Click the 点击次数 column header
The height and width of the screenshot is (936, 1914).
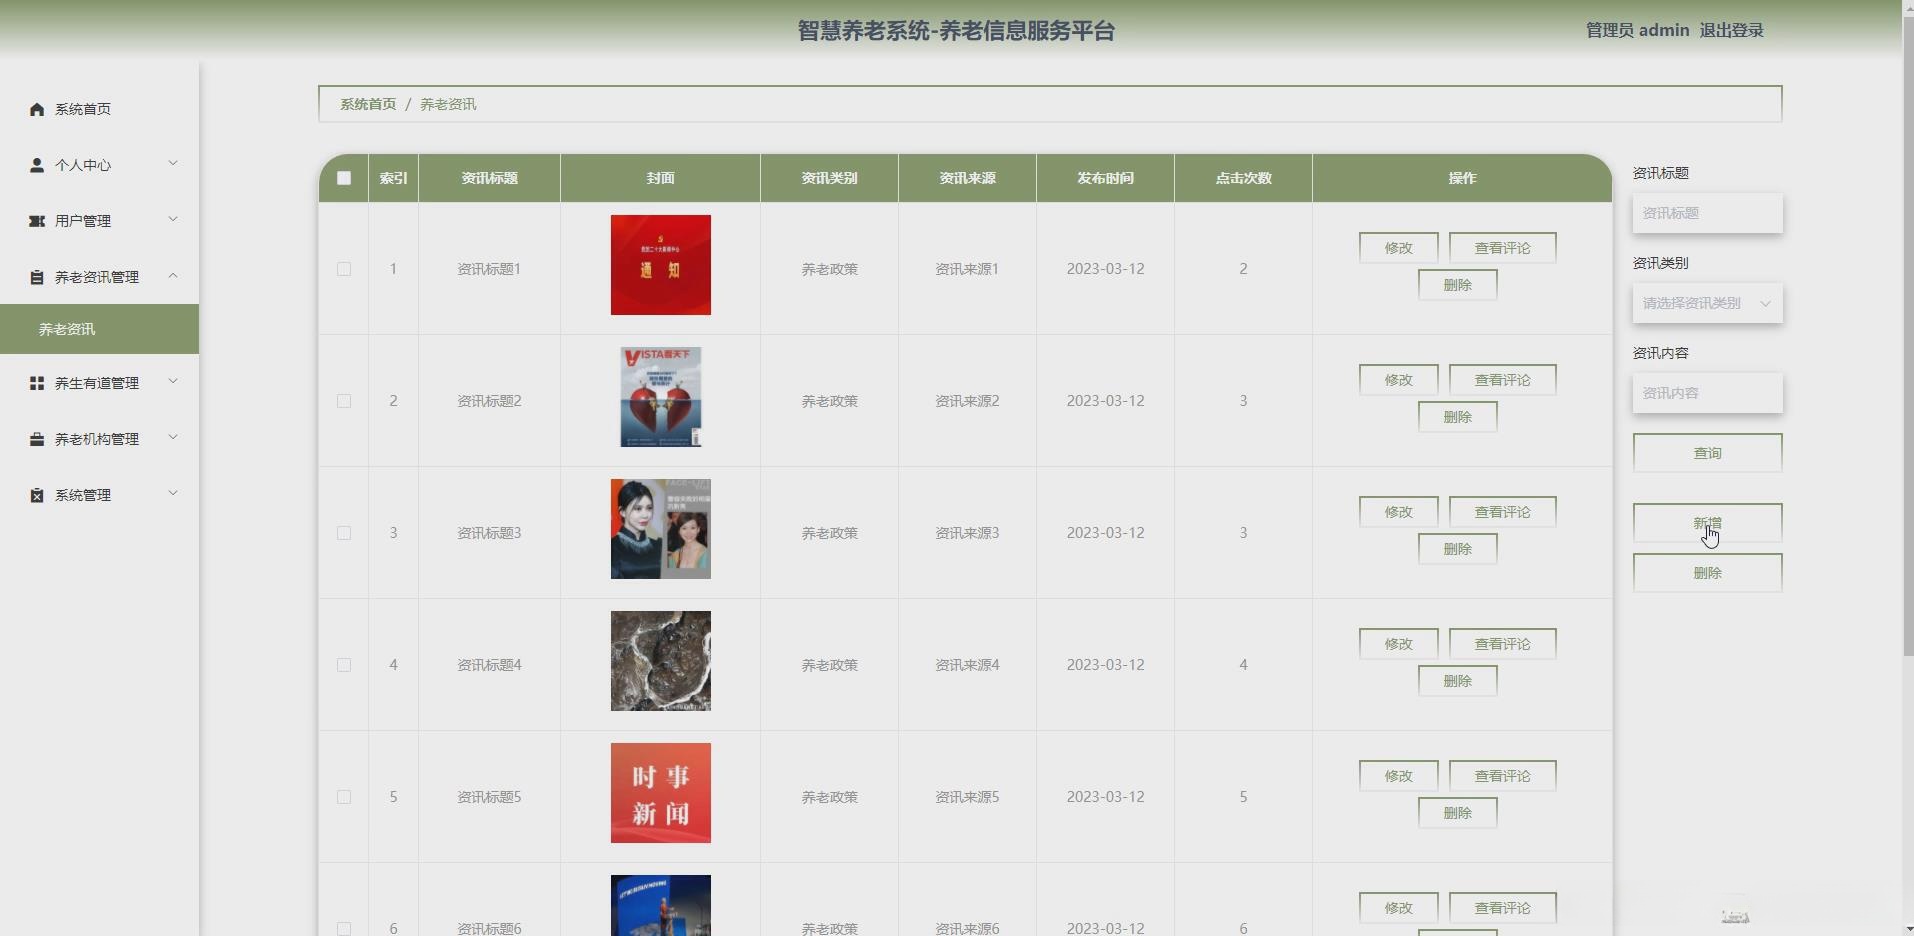[1243, 178]
